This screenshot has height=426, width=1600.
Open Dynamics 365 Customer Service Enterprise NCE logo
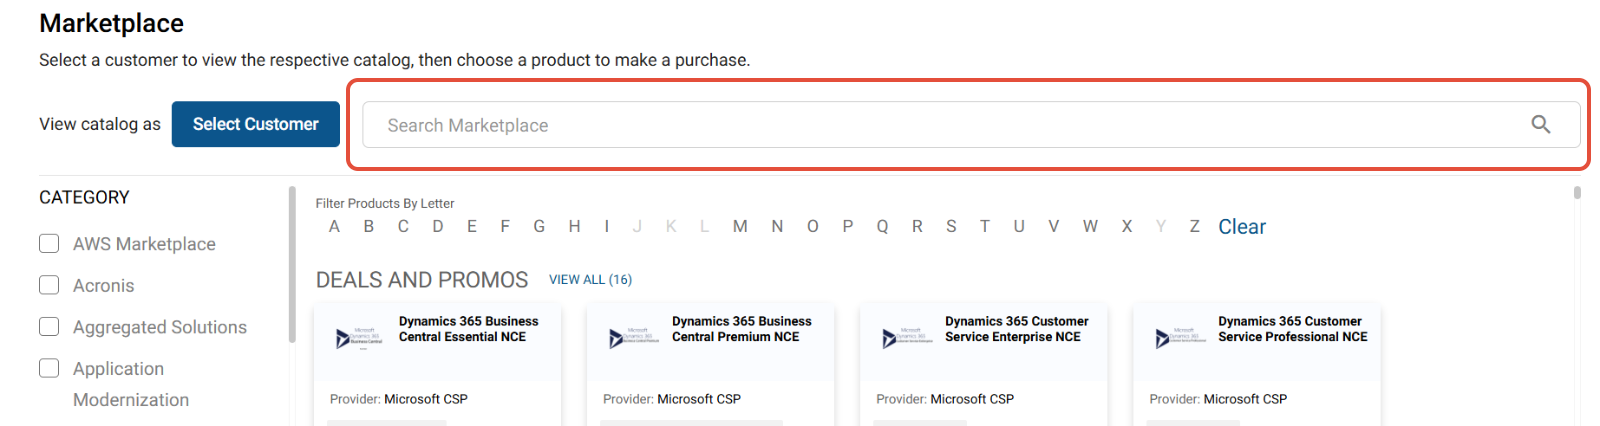tap(907, 338)
